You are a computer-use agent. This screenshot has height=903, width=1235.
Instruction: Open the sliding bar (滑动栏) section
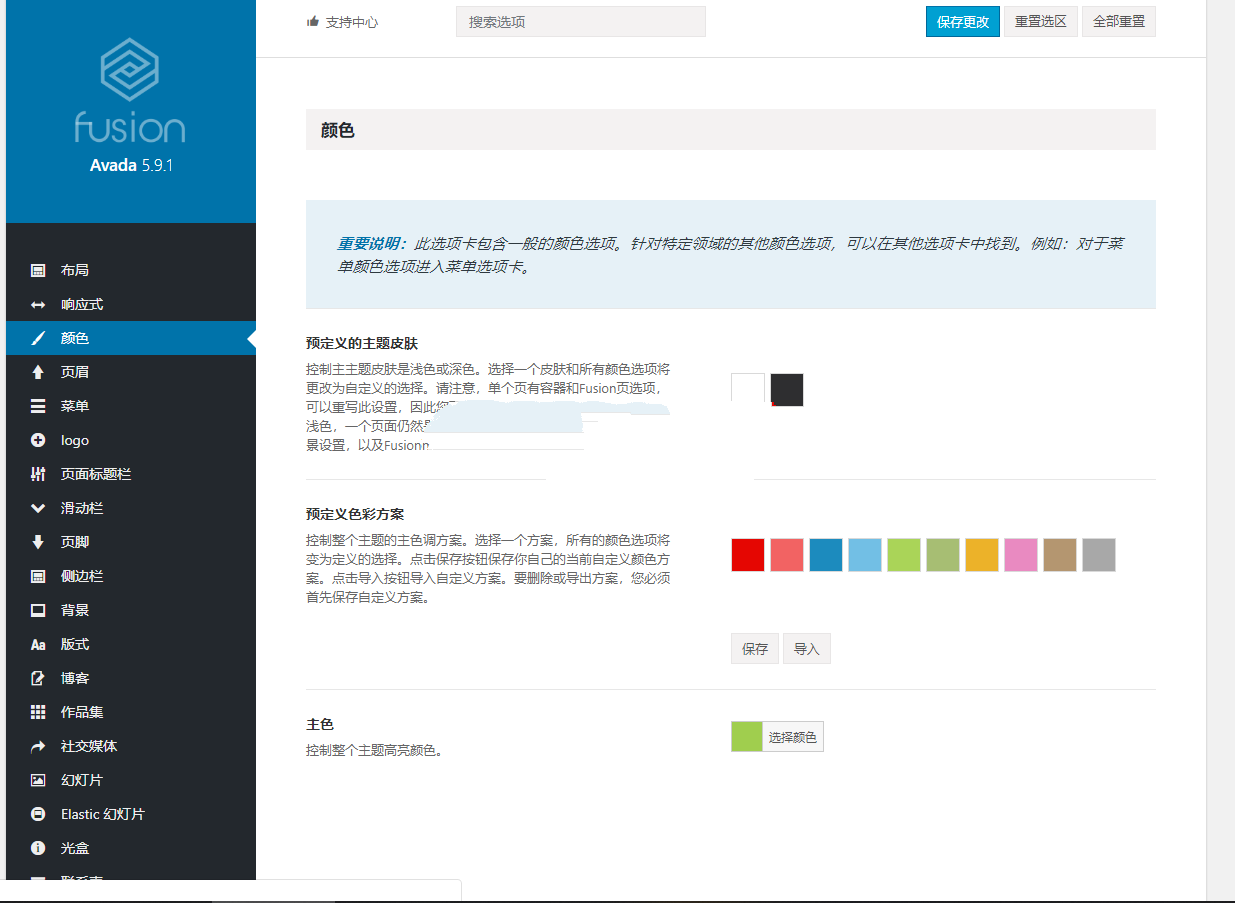click(82, 508)
